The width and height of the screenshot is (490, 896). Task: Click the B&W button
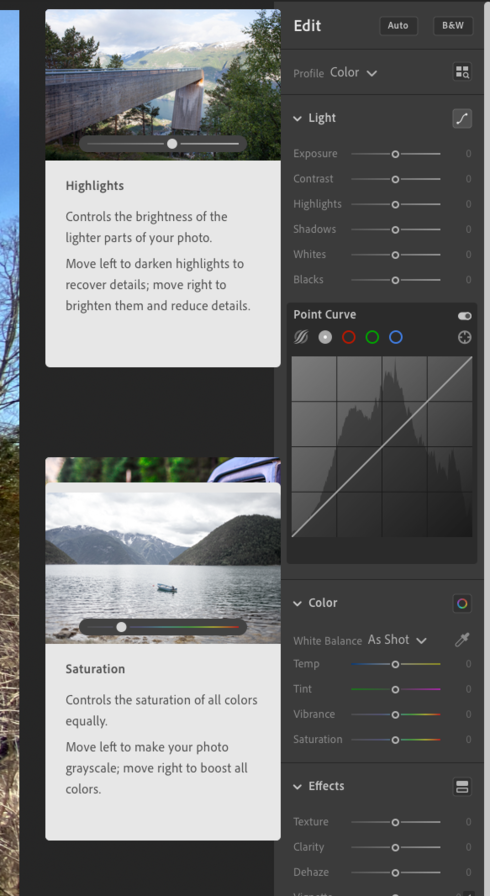click(453, 26)
